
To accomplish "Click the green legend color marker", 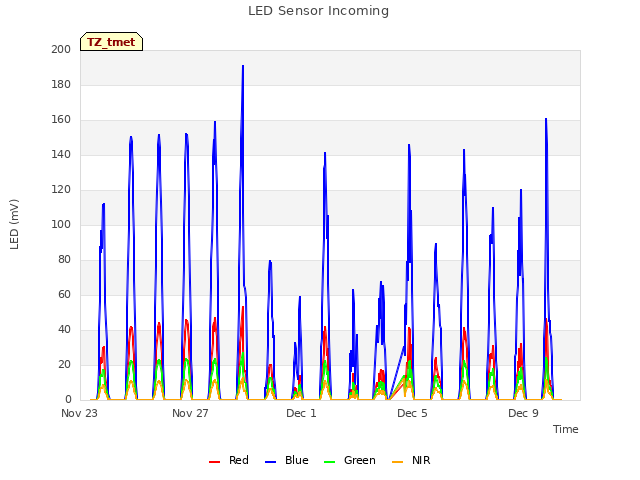I will 329,462.
